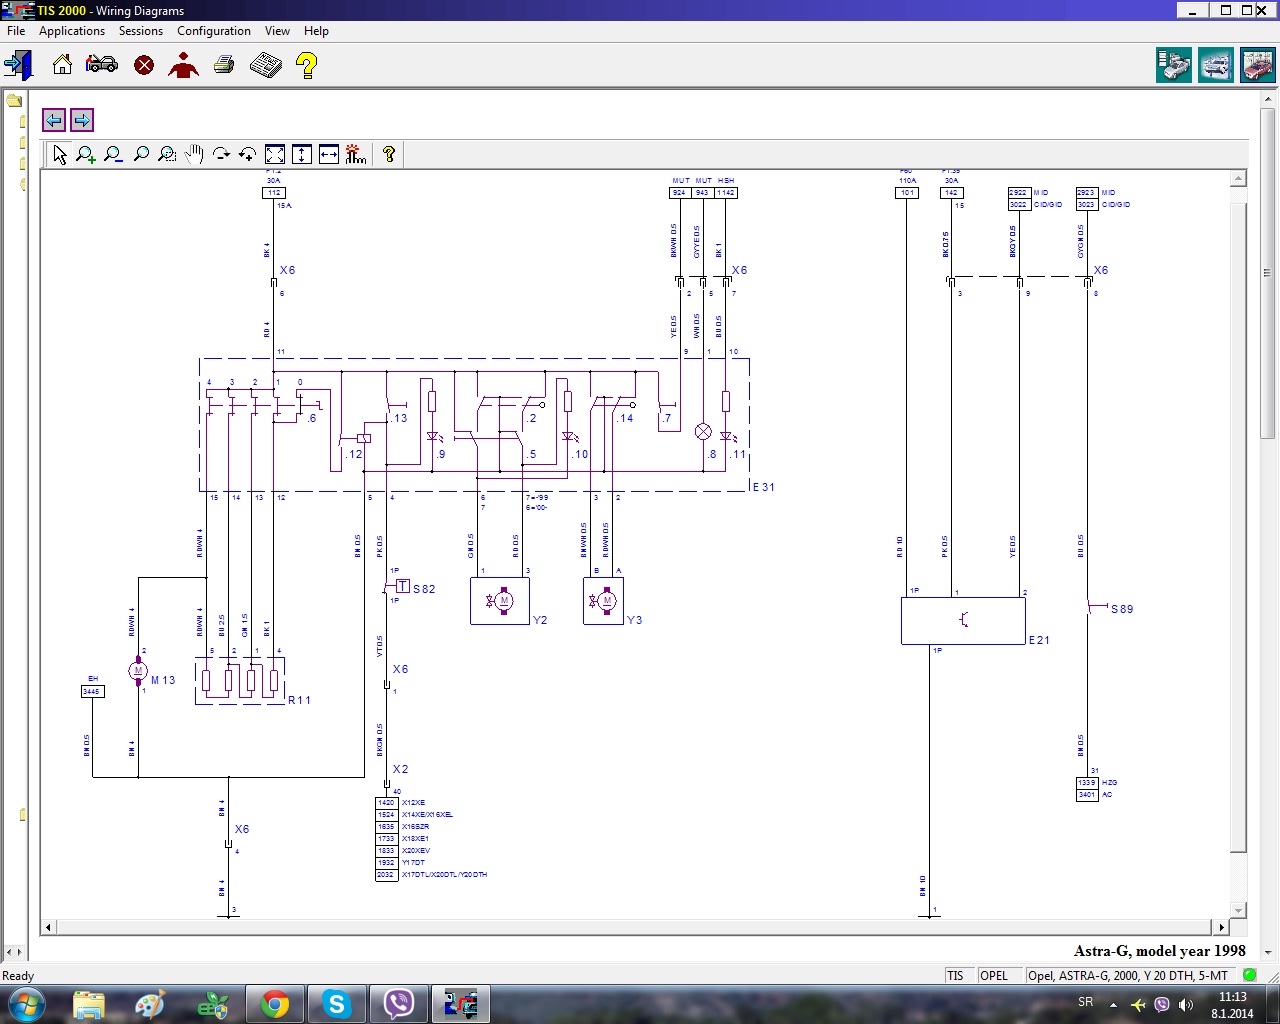
Task: Open the Windows Start button
Action: [x=25, y=1004]
